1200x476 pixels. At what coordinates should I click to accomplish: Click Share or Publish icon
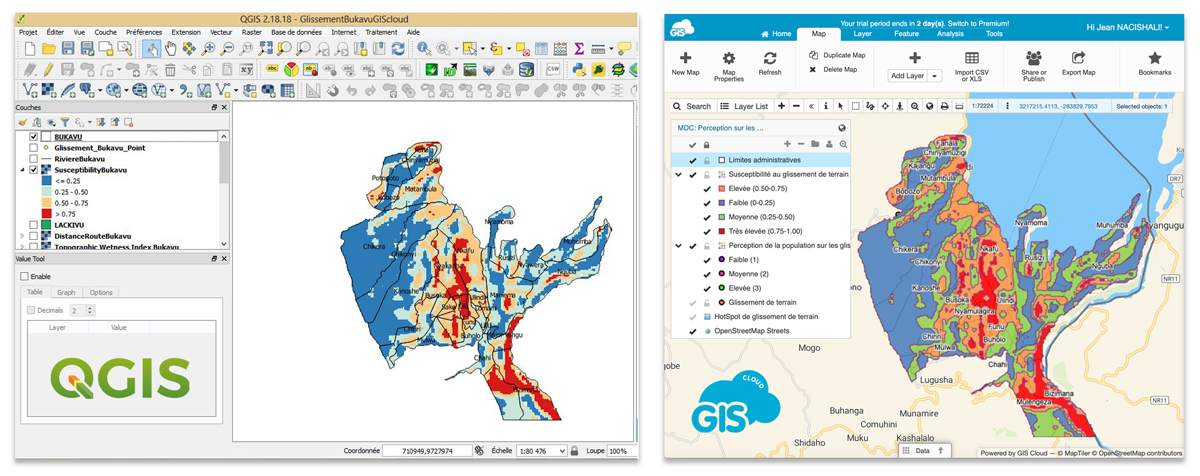coord(1034,59)
